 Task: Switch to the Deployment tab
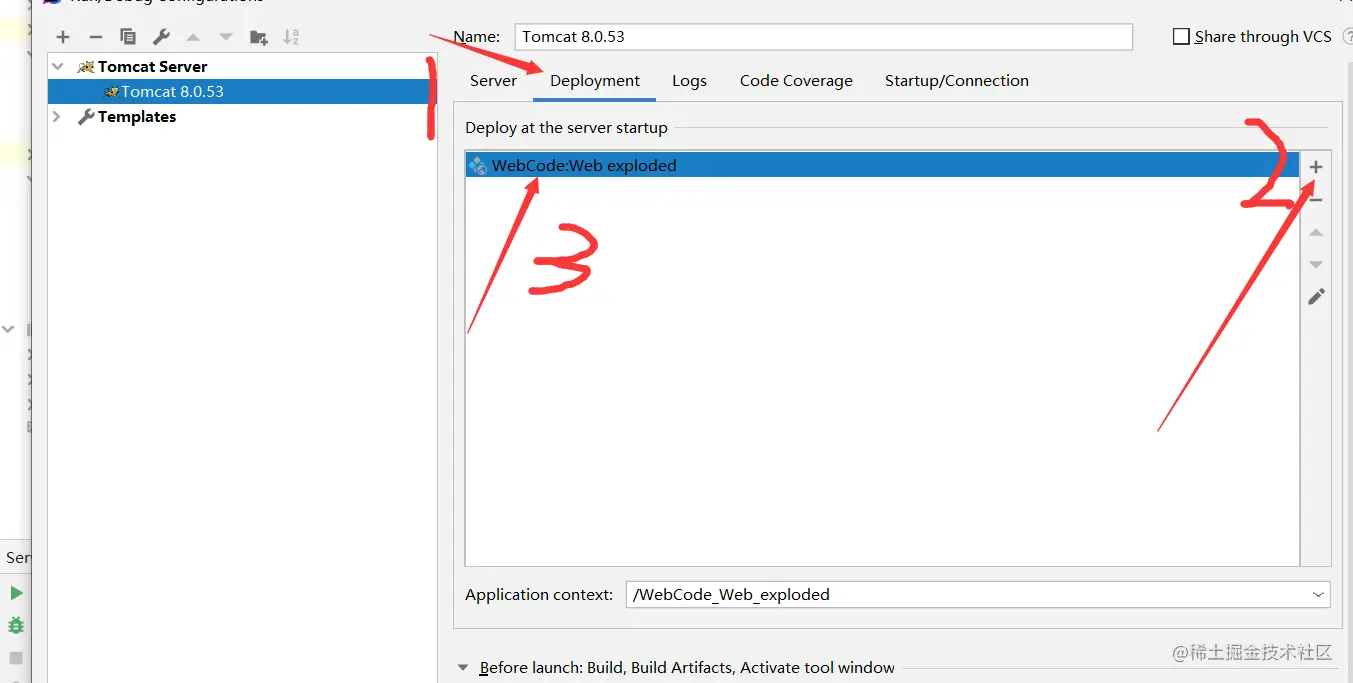595,81
